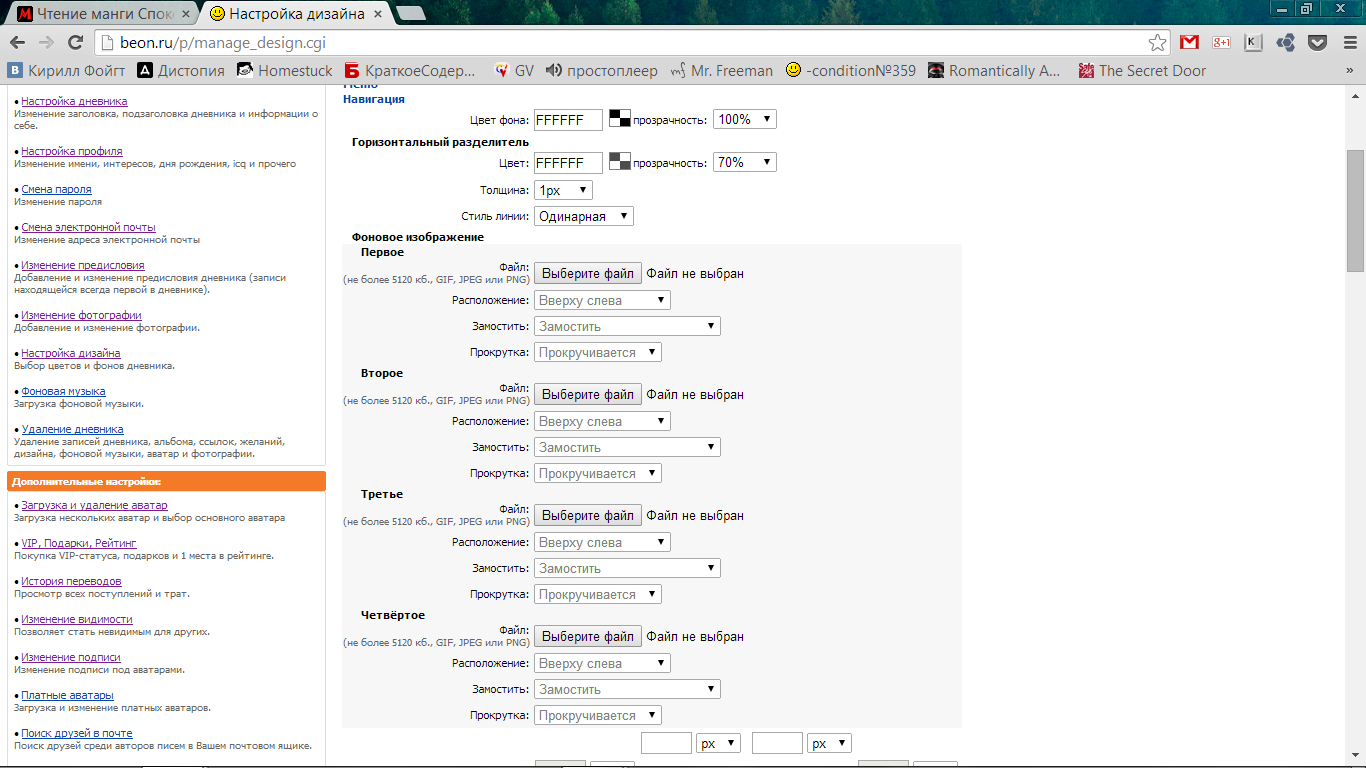Open the простоплеер bookmark
The image size is (1366, 768).
coord(601,71)
